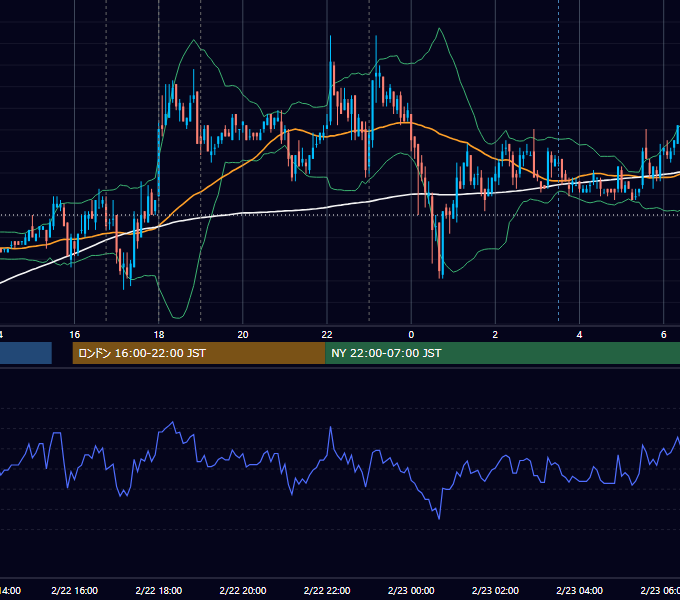Click the 2/22 16:00 time label

75,590
